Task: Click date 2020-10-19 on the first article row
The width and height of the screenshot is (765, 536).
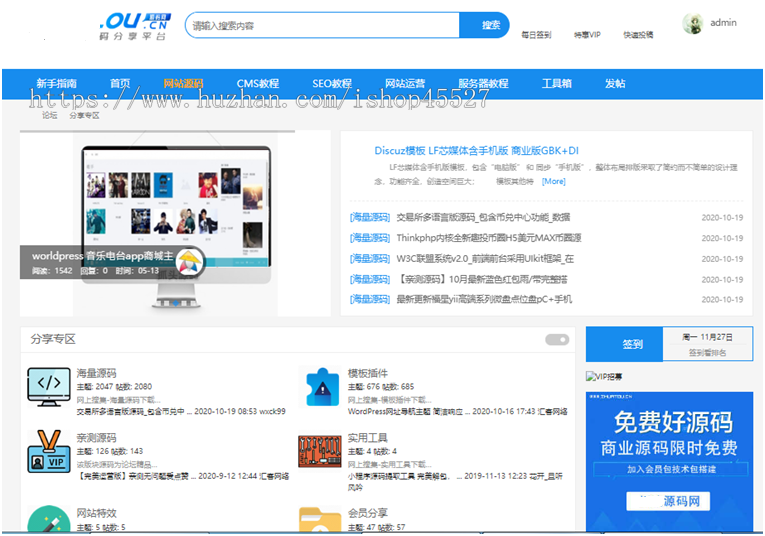Action: 722,218
